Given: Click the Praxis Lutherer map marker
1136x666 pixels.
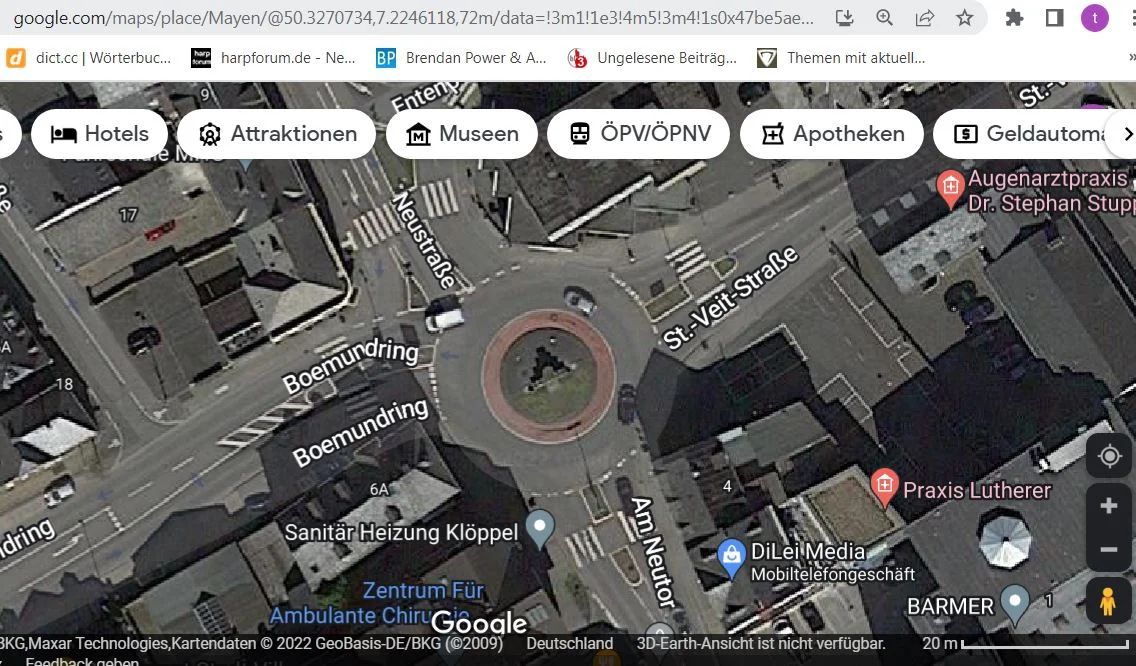Looking at the screenshot, I should pos(884,486).
